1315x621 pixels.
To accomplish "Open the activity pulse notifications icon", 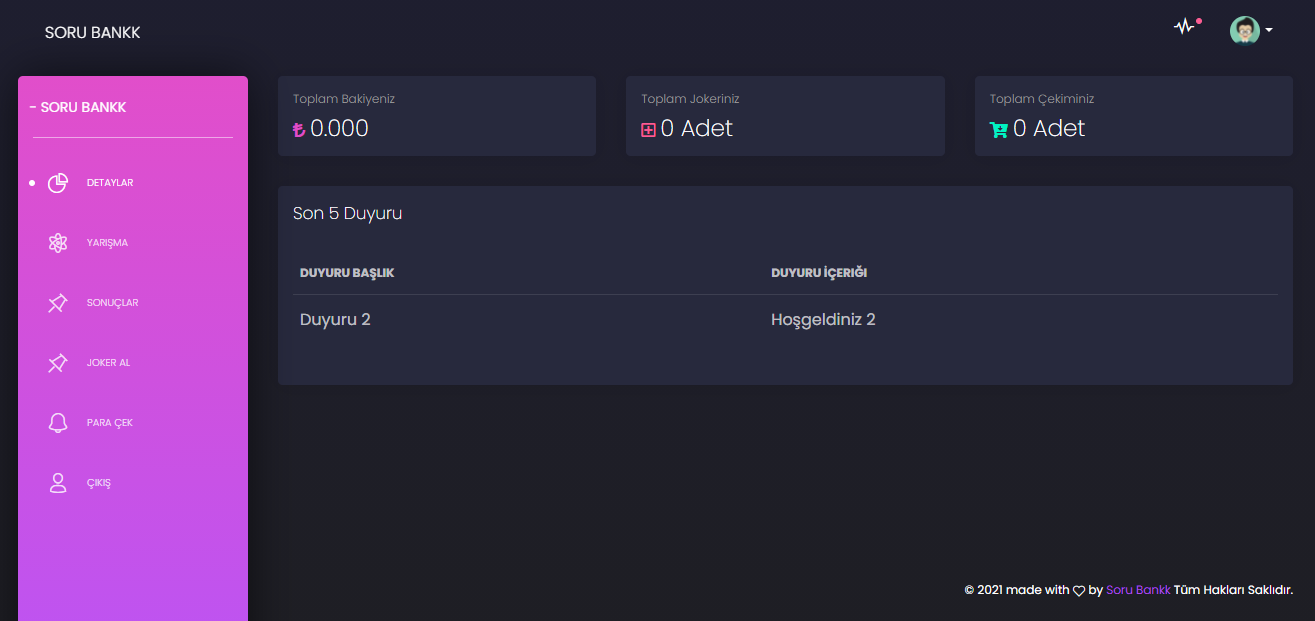I will coord(1185,27).
